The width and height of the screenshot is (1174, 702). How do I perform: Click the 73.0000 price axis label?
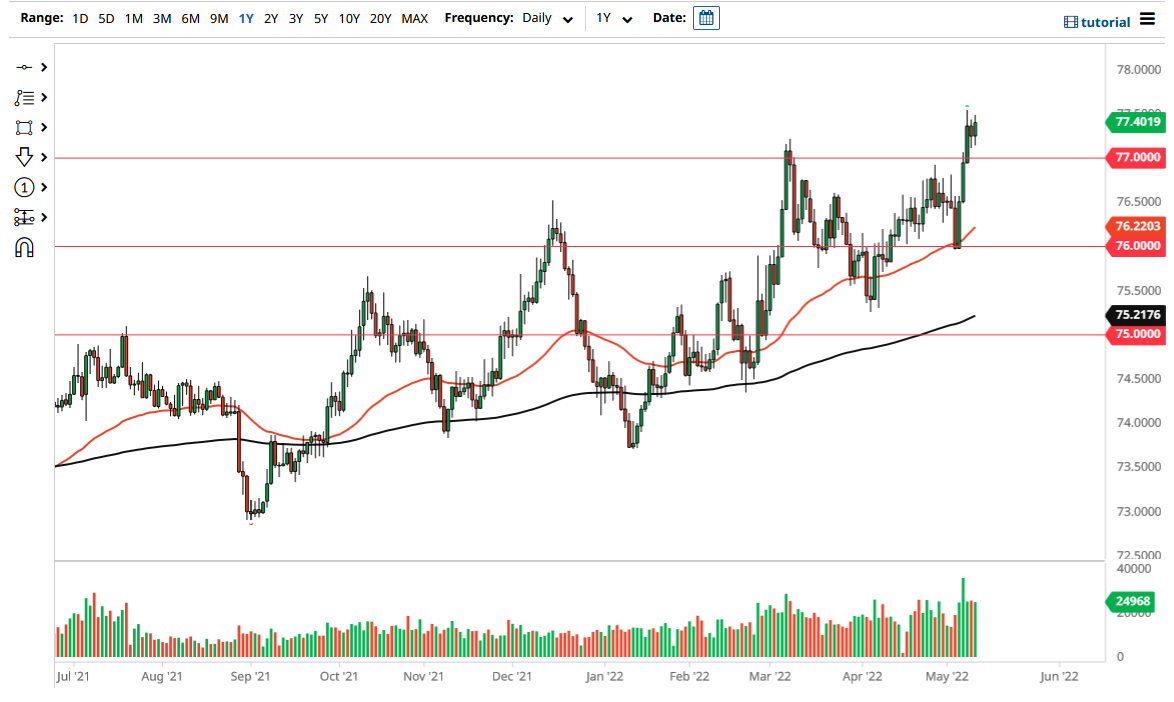pos(1139,512)
